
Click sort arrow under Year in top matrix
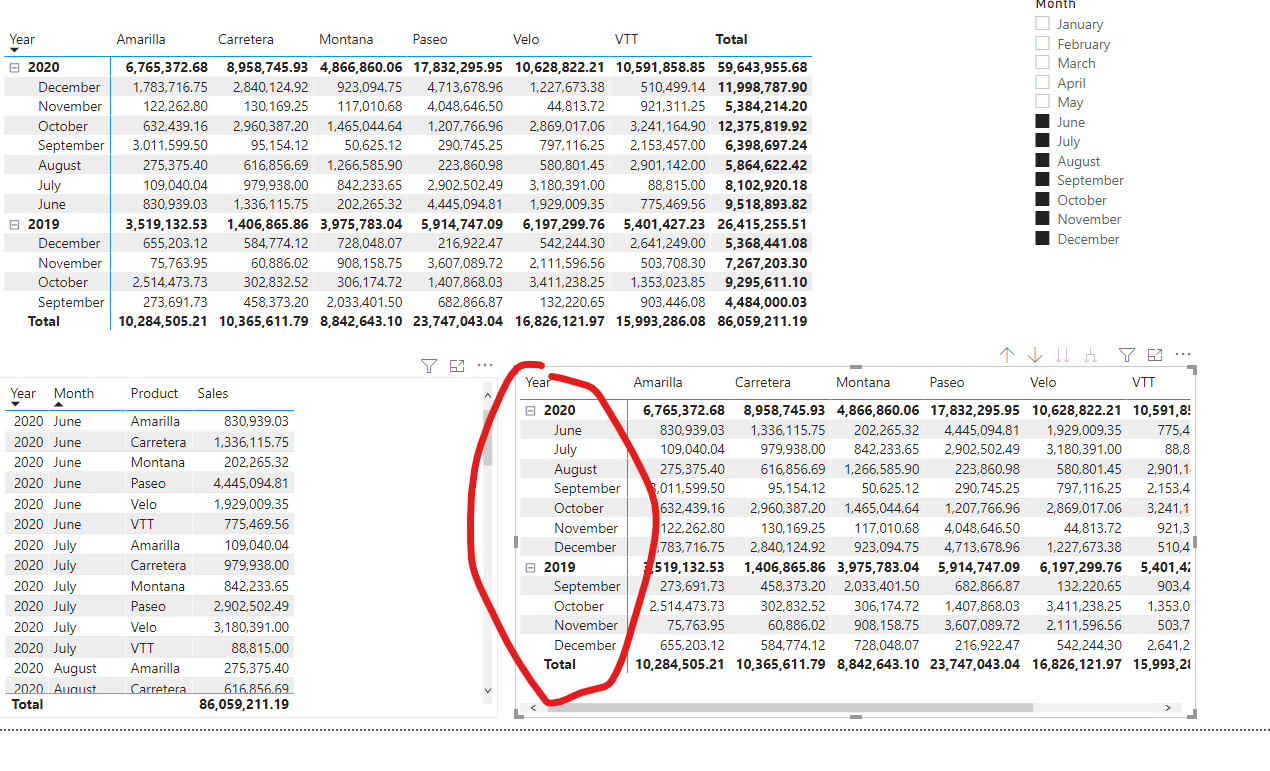tap(15, 49)
